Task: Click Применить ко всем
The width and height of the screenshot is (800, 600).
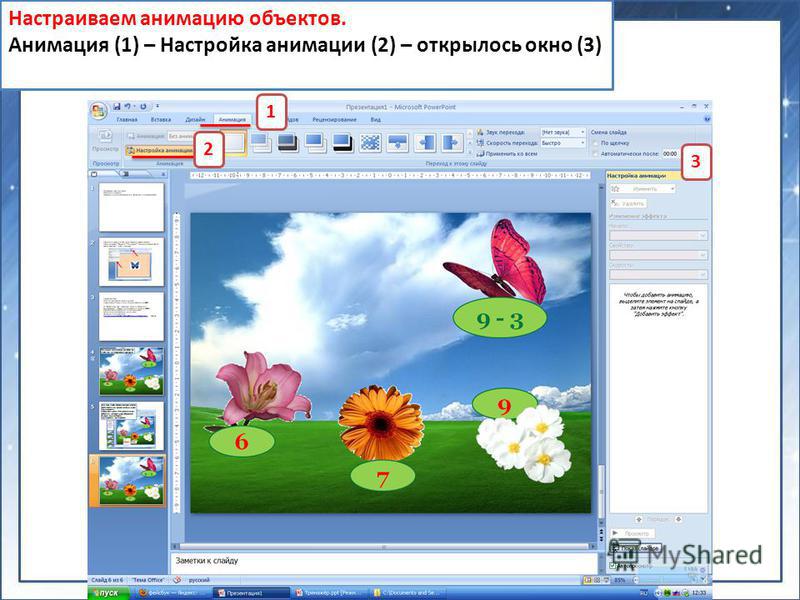Action: (507, 154)
